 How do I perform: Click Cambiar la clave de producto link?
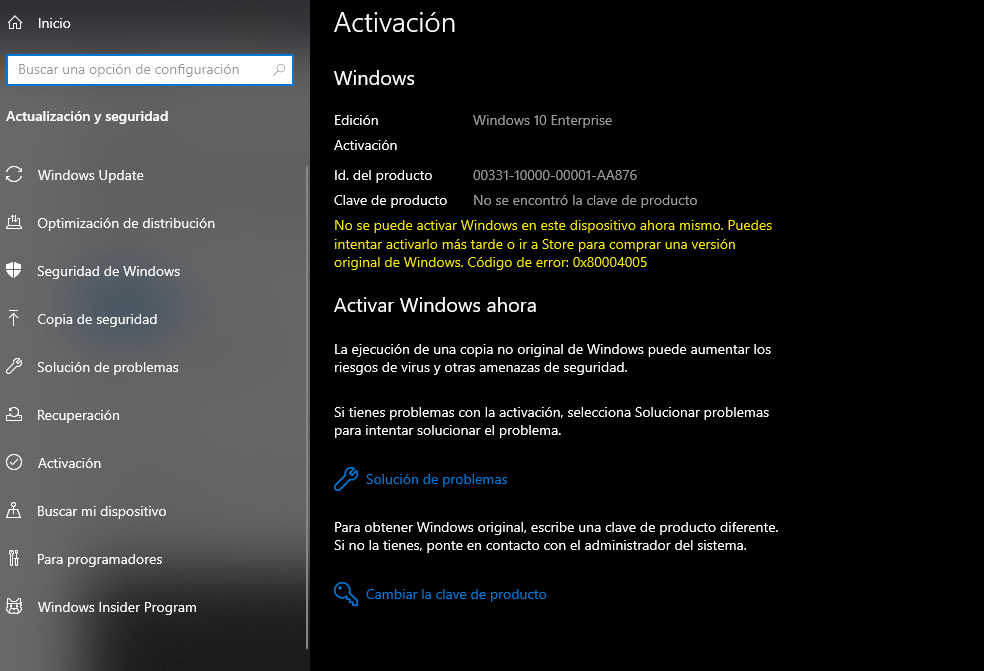pos(456,594)
